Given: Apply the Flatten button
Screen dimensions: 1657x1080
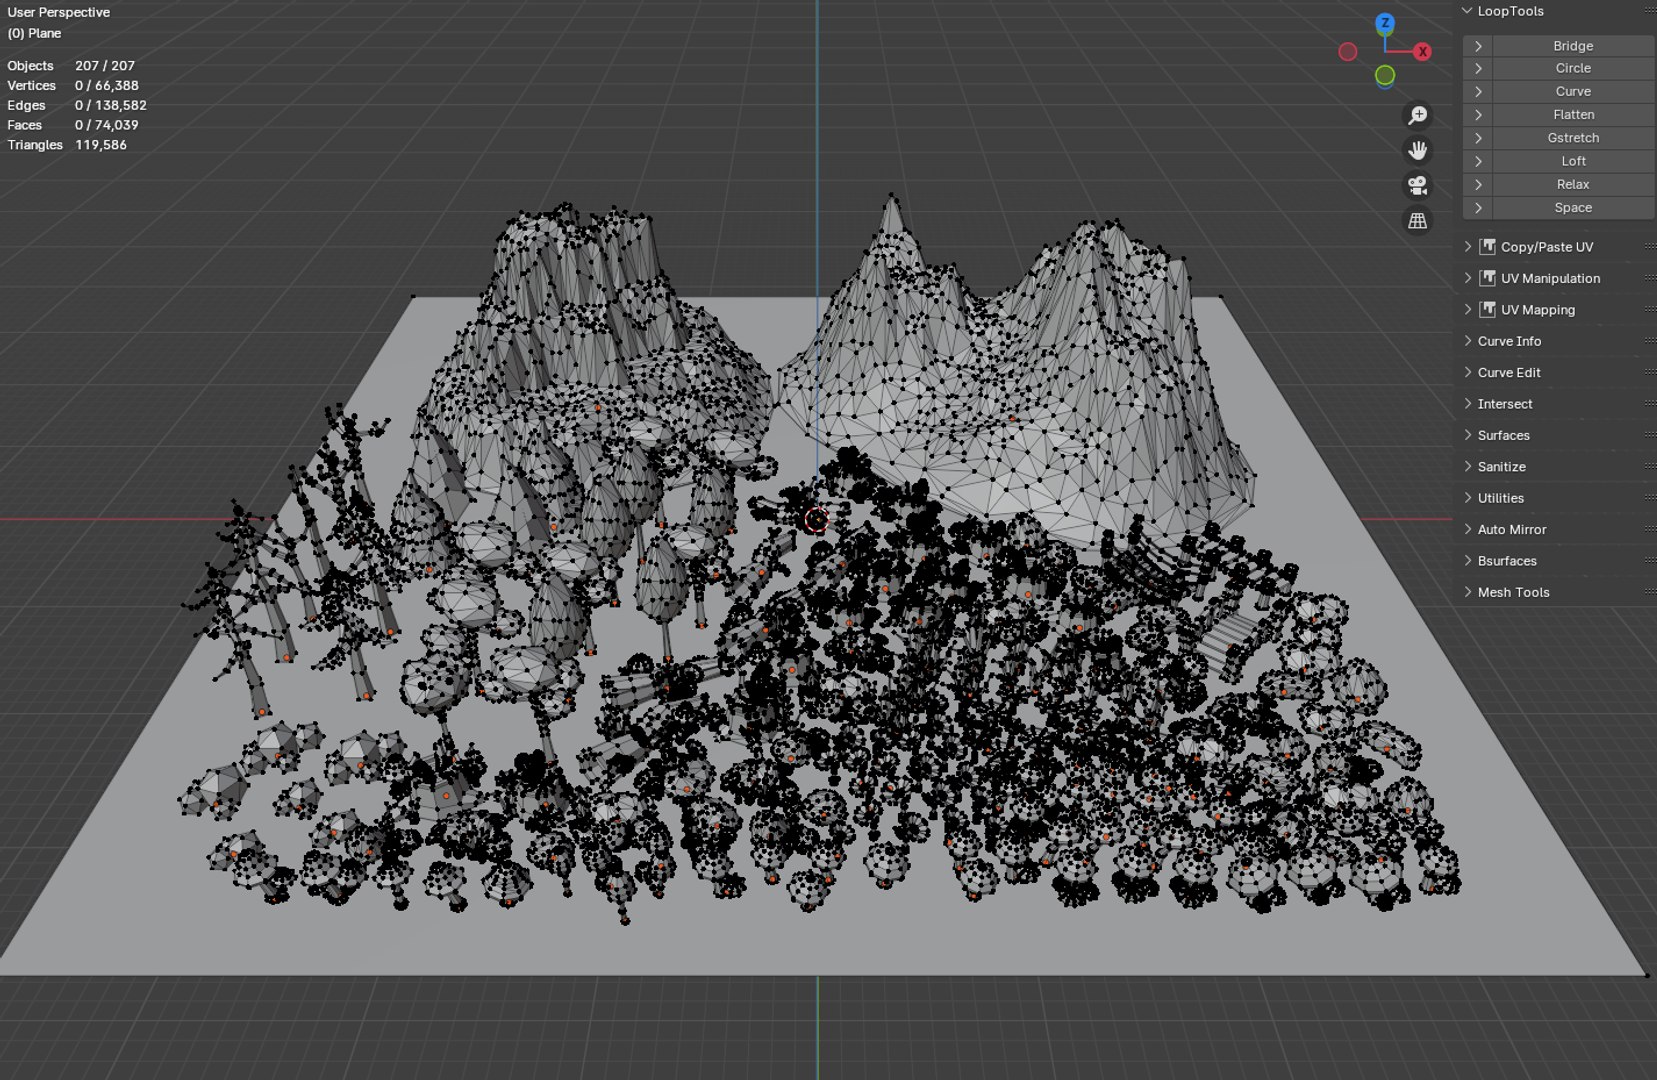Looking at the screenshot, I should [1573, 115].
